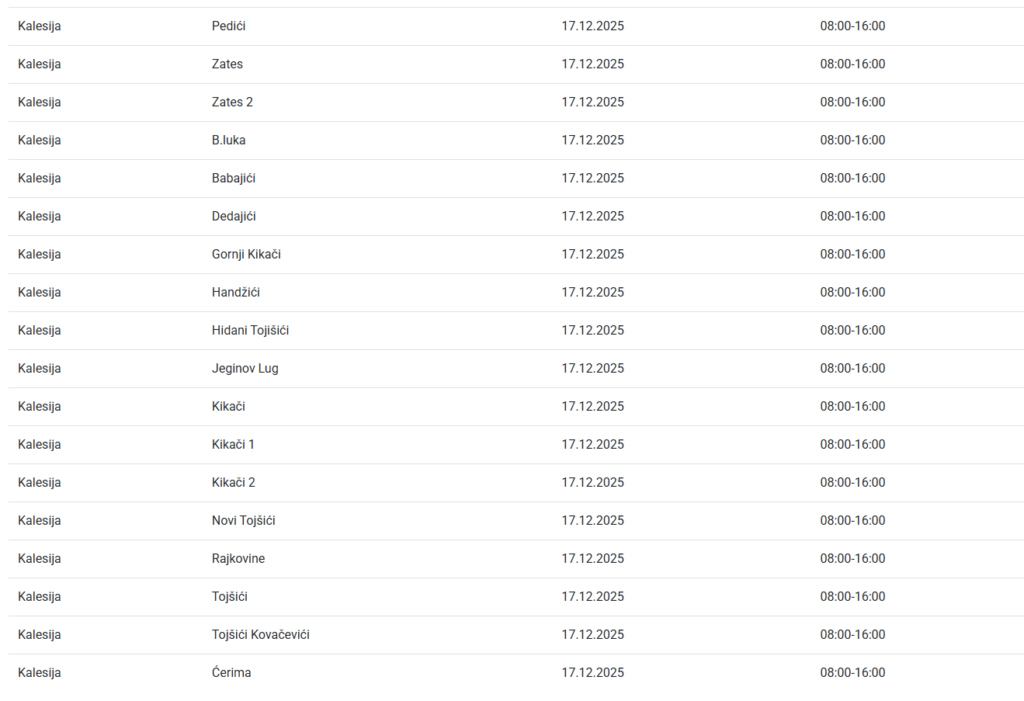Viewport: 1024px width, 701px height.
Task: Select the date in the Ćerima row
Action: click(592, 672)
